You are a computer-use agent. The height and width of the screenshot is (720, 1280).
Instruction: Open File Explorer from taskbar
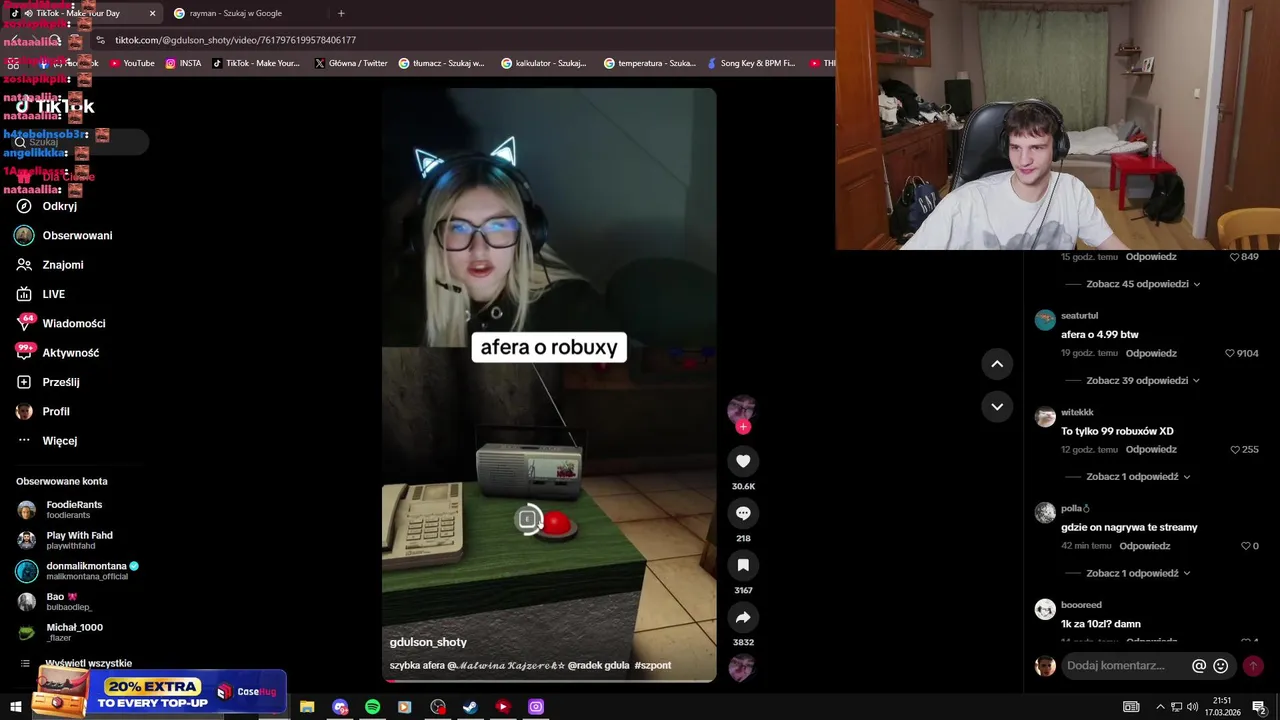point(307,707)
